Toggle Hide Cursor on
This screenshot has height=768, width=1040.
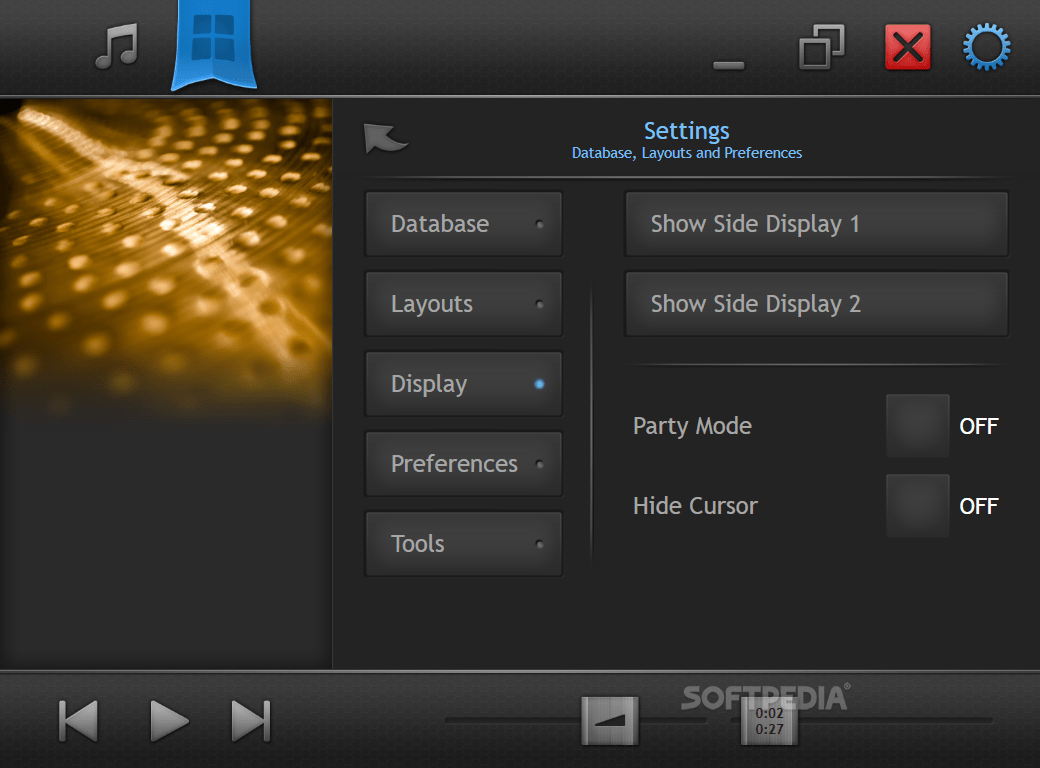point(917,505)
